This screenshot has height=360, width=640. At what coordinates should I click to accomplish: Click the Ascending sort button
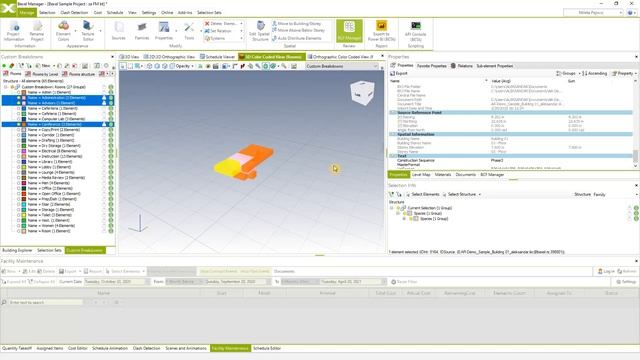[595, 73]
